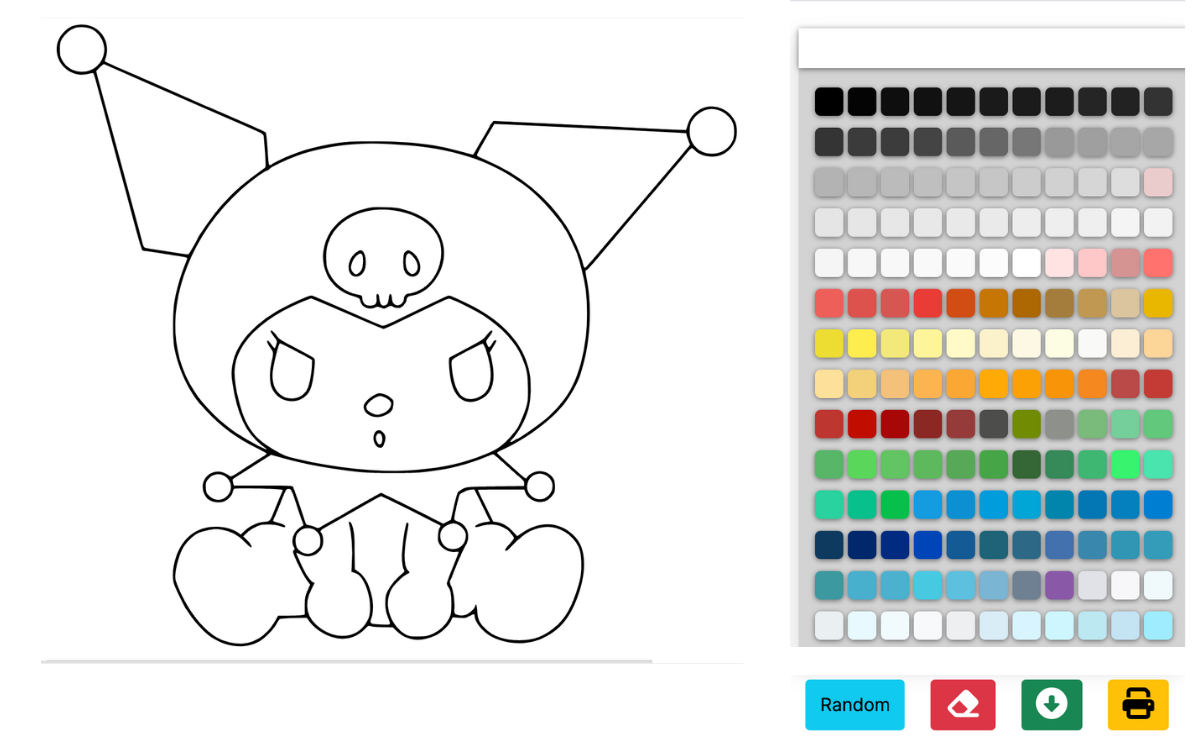
Task: Choose the coral pink swatch after dusty rose
Action: pos(1158,263)
